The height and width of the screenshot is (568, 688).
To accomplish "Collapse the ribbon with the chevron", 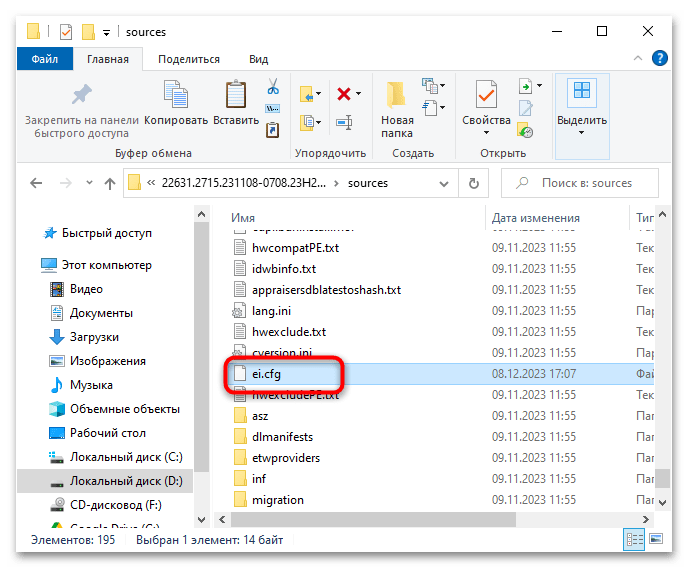I will tap(638, 58).
